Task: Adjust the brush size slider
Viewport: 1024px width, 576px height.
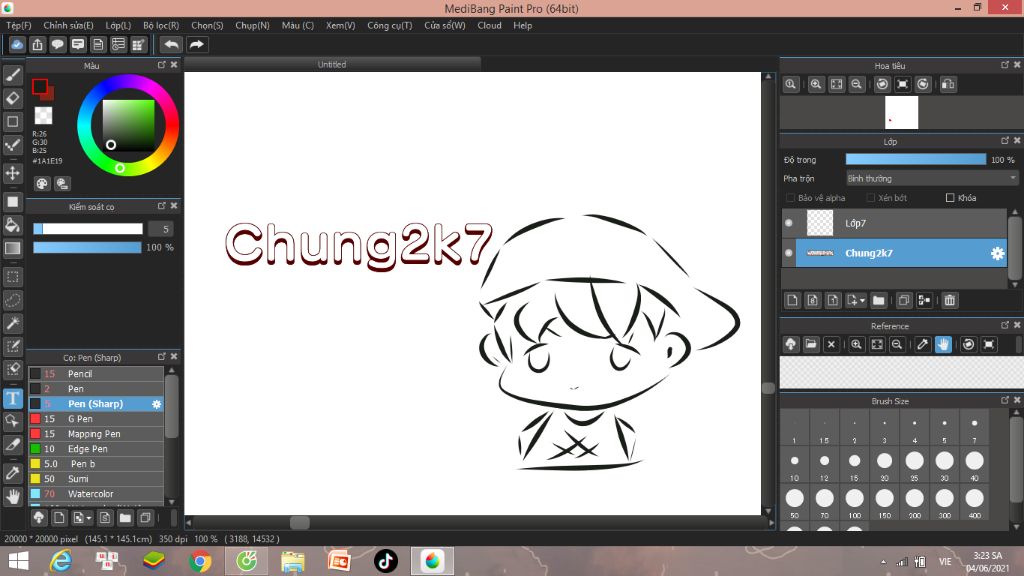Action: click(88, 229)
